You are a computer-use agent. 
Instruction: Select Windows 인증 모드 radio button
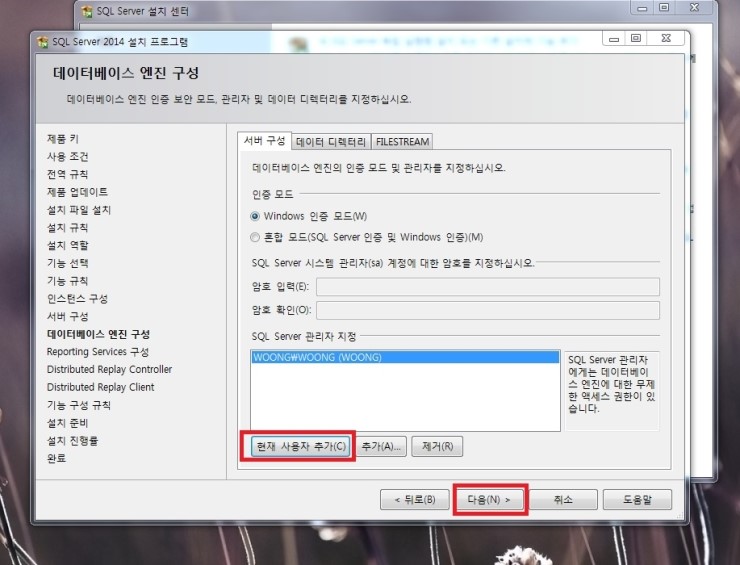tap(255, 217)
